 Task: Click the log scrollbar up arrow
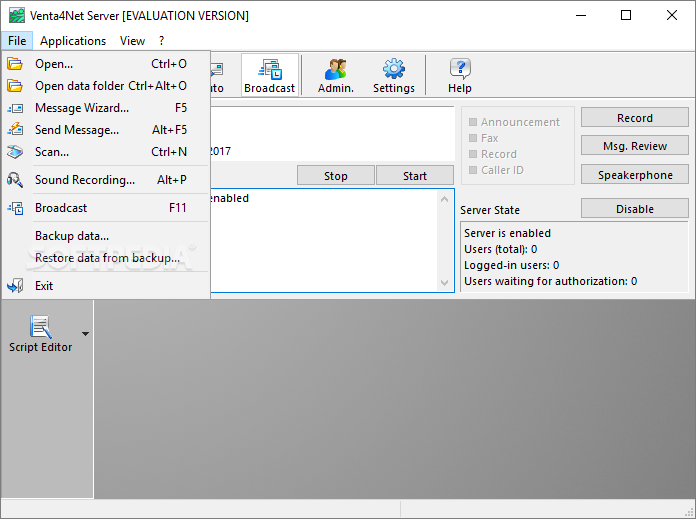[x=444, y=199]
